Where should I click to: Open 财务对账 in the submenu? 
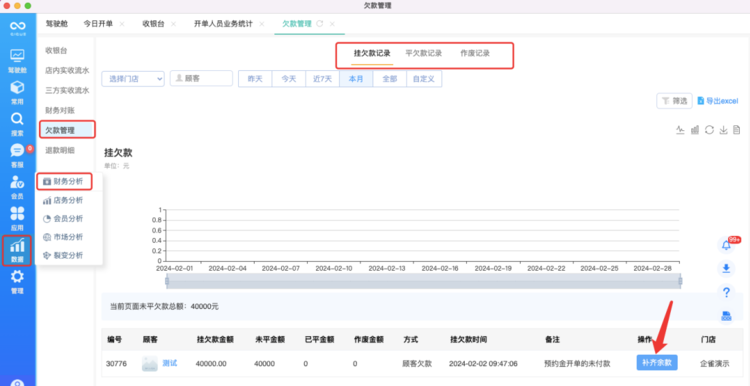60,110
